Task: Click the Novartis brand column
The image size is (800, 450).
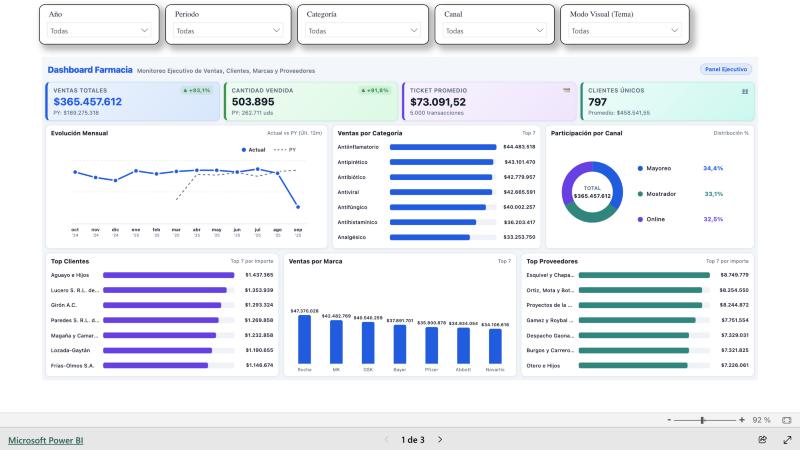Action: click(x=495, y=346)
